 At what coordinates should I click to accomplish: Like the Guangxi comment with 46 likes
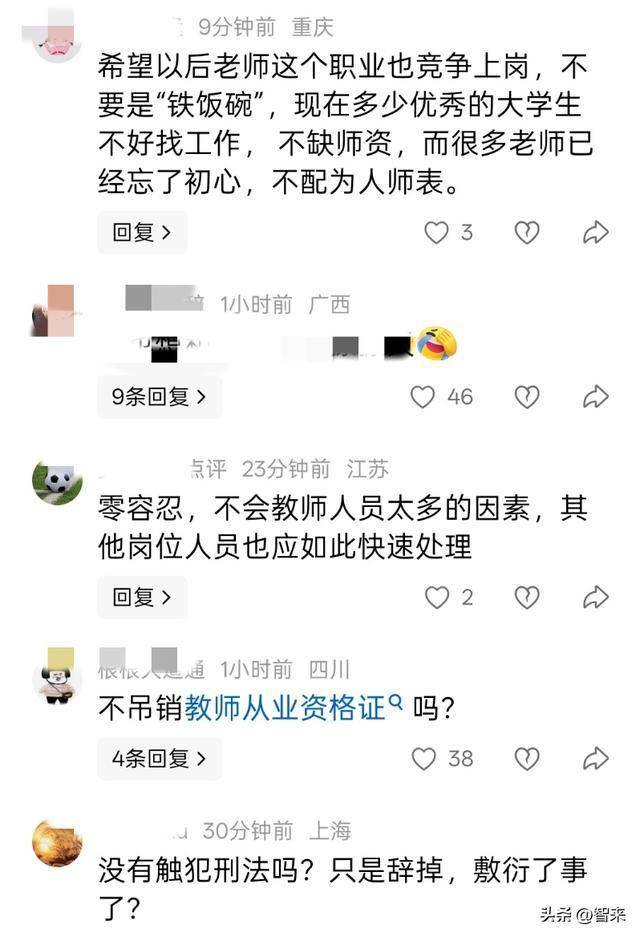tap(422, 397)
